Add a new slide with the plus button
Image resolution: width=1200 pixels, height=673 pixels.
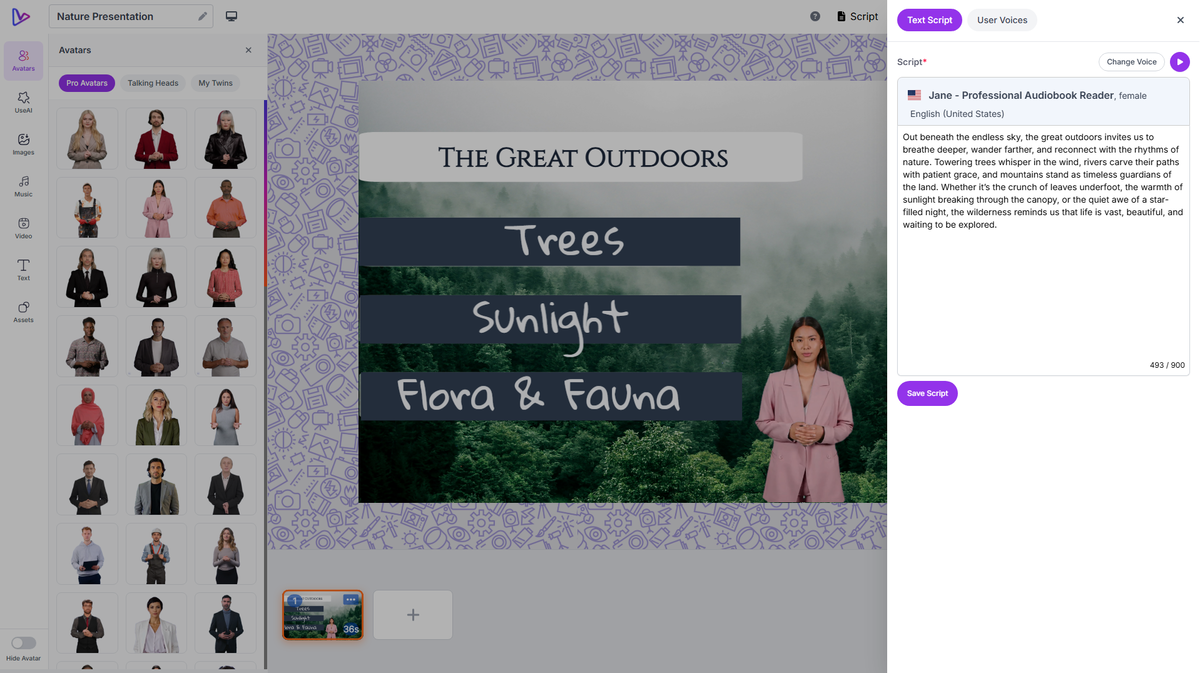pyautogui.click(x=413, y=615)
